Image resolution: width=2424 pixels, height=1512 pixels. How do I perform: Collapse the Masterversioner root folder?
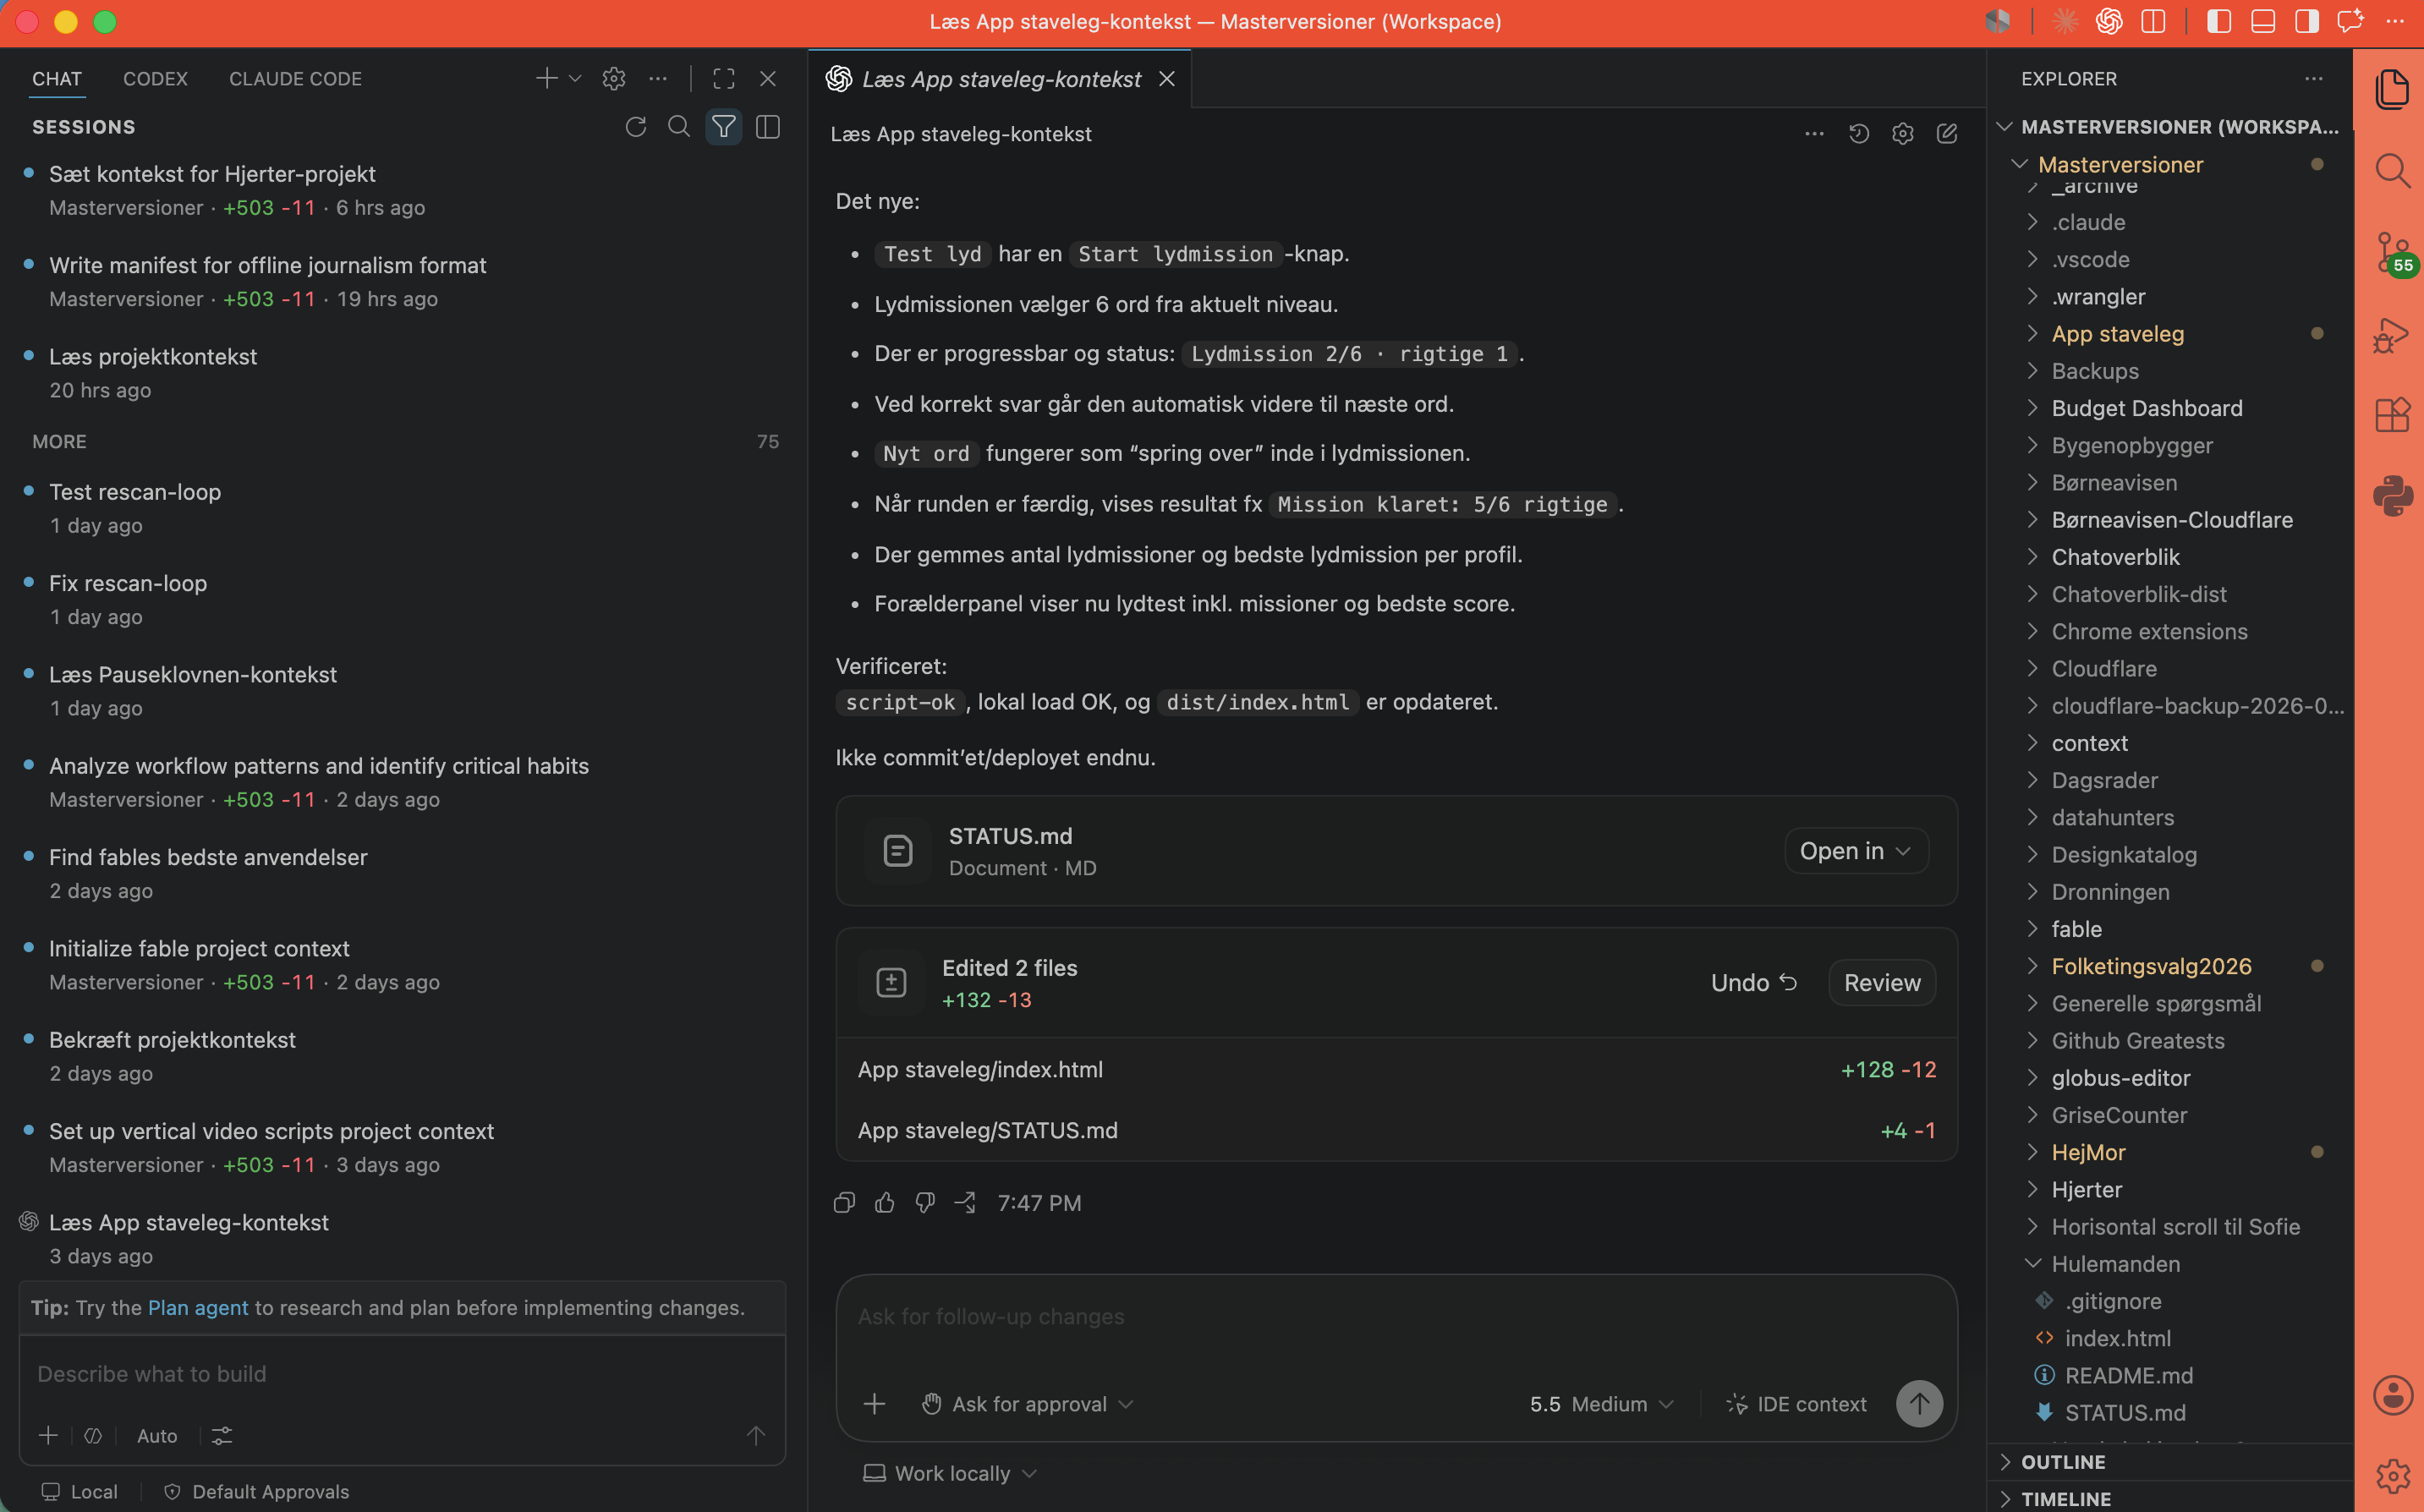2120,165
